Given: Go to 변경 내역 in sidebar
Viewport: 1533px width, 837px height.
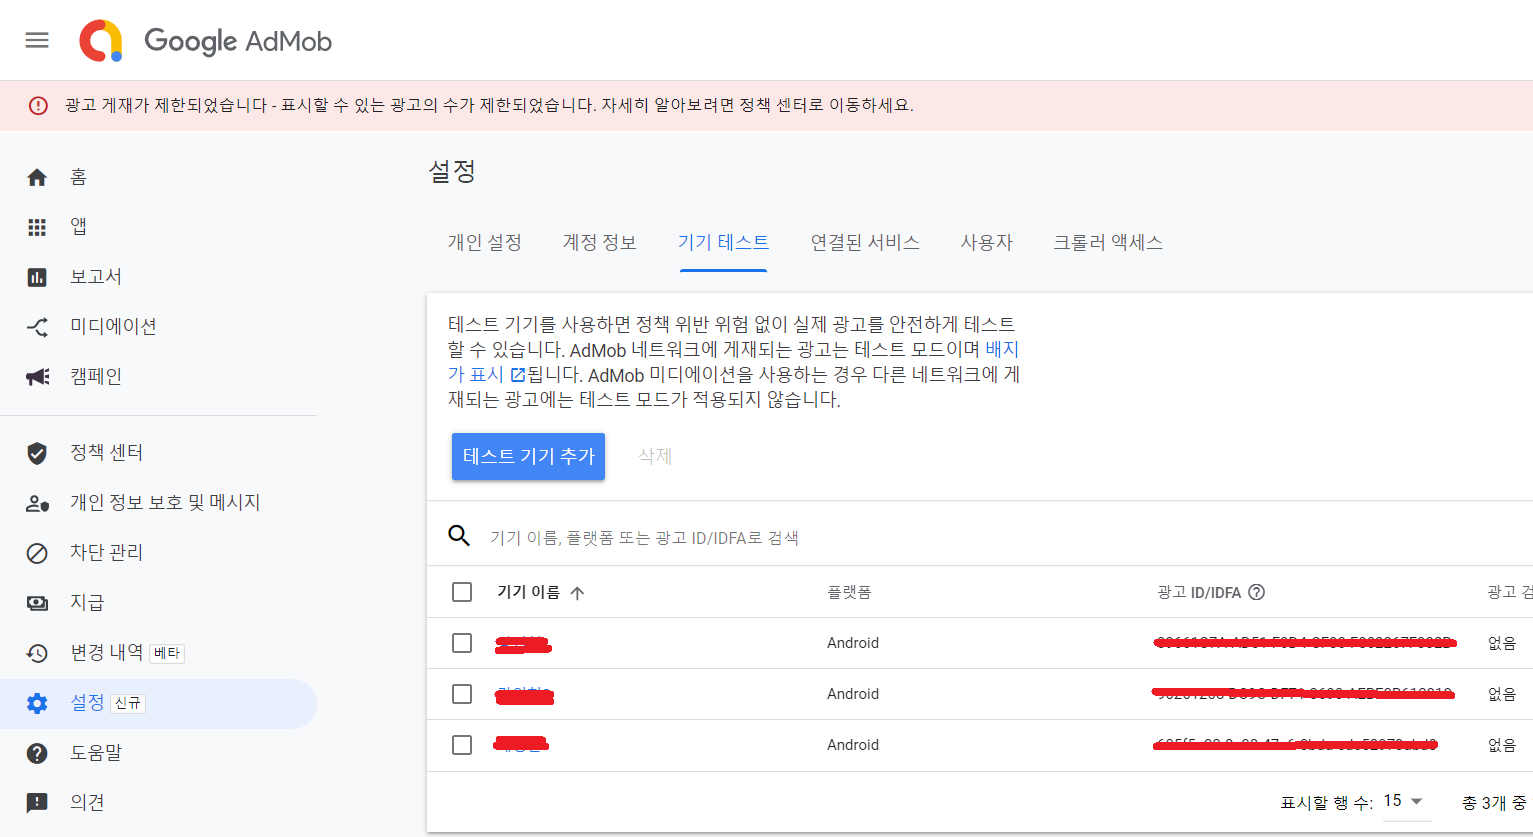Looking at the screenshot, I should click(x=106, y=653).
